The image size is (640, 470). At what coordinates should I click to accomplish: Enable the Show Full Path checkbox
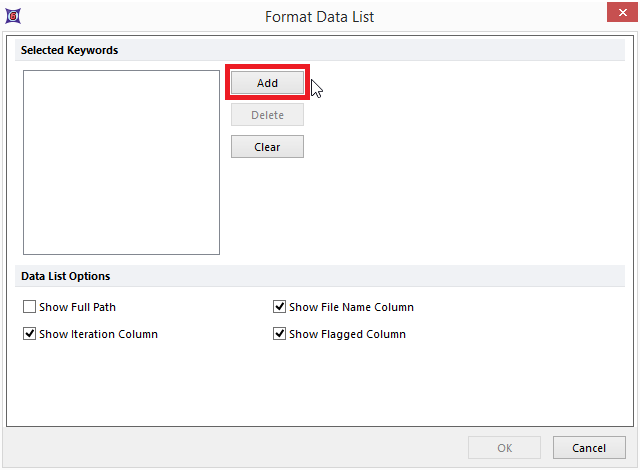click(x=30, y=307)
